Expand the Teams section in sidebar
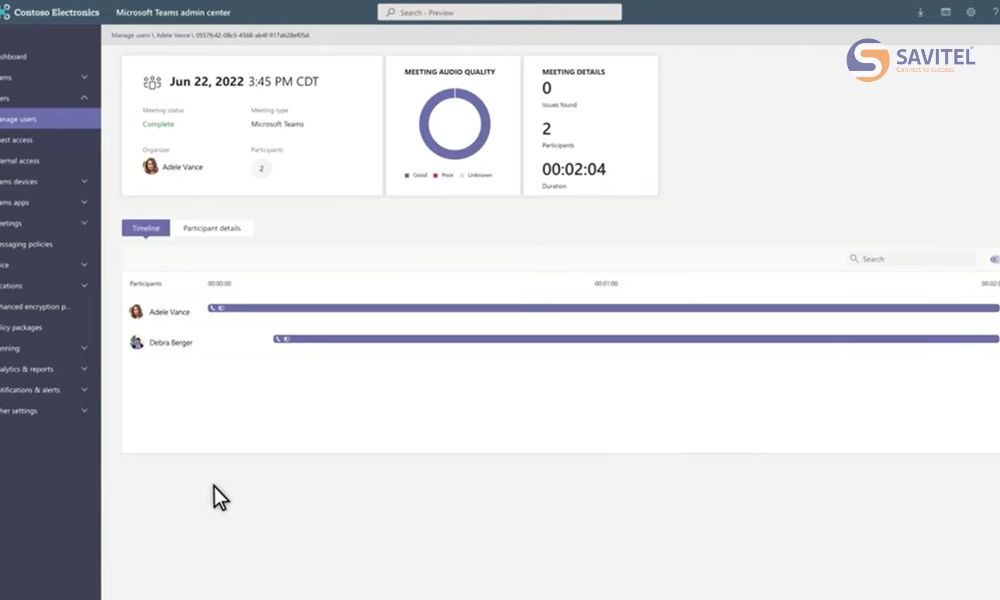 (x=84, y=77)
